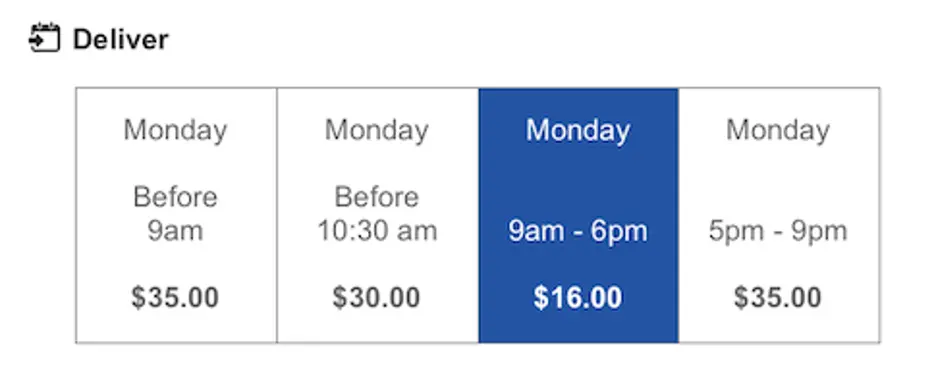Click the $16.00 price in blue cell
This screenshot has width=936, height=378.
[x=578, y=297]
